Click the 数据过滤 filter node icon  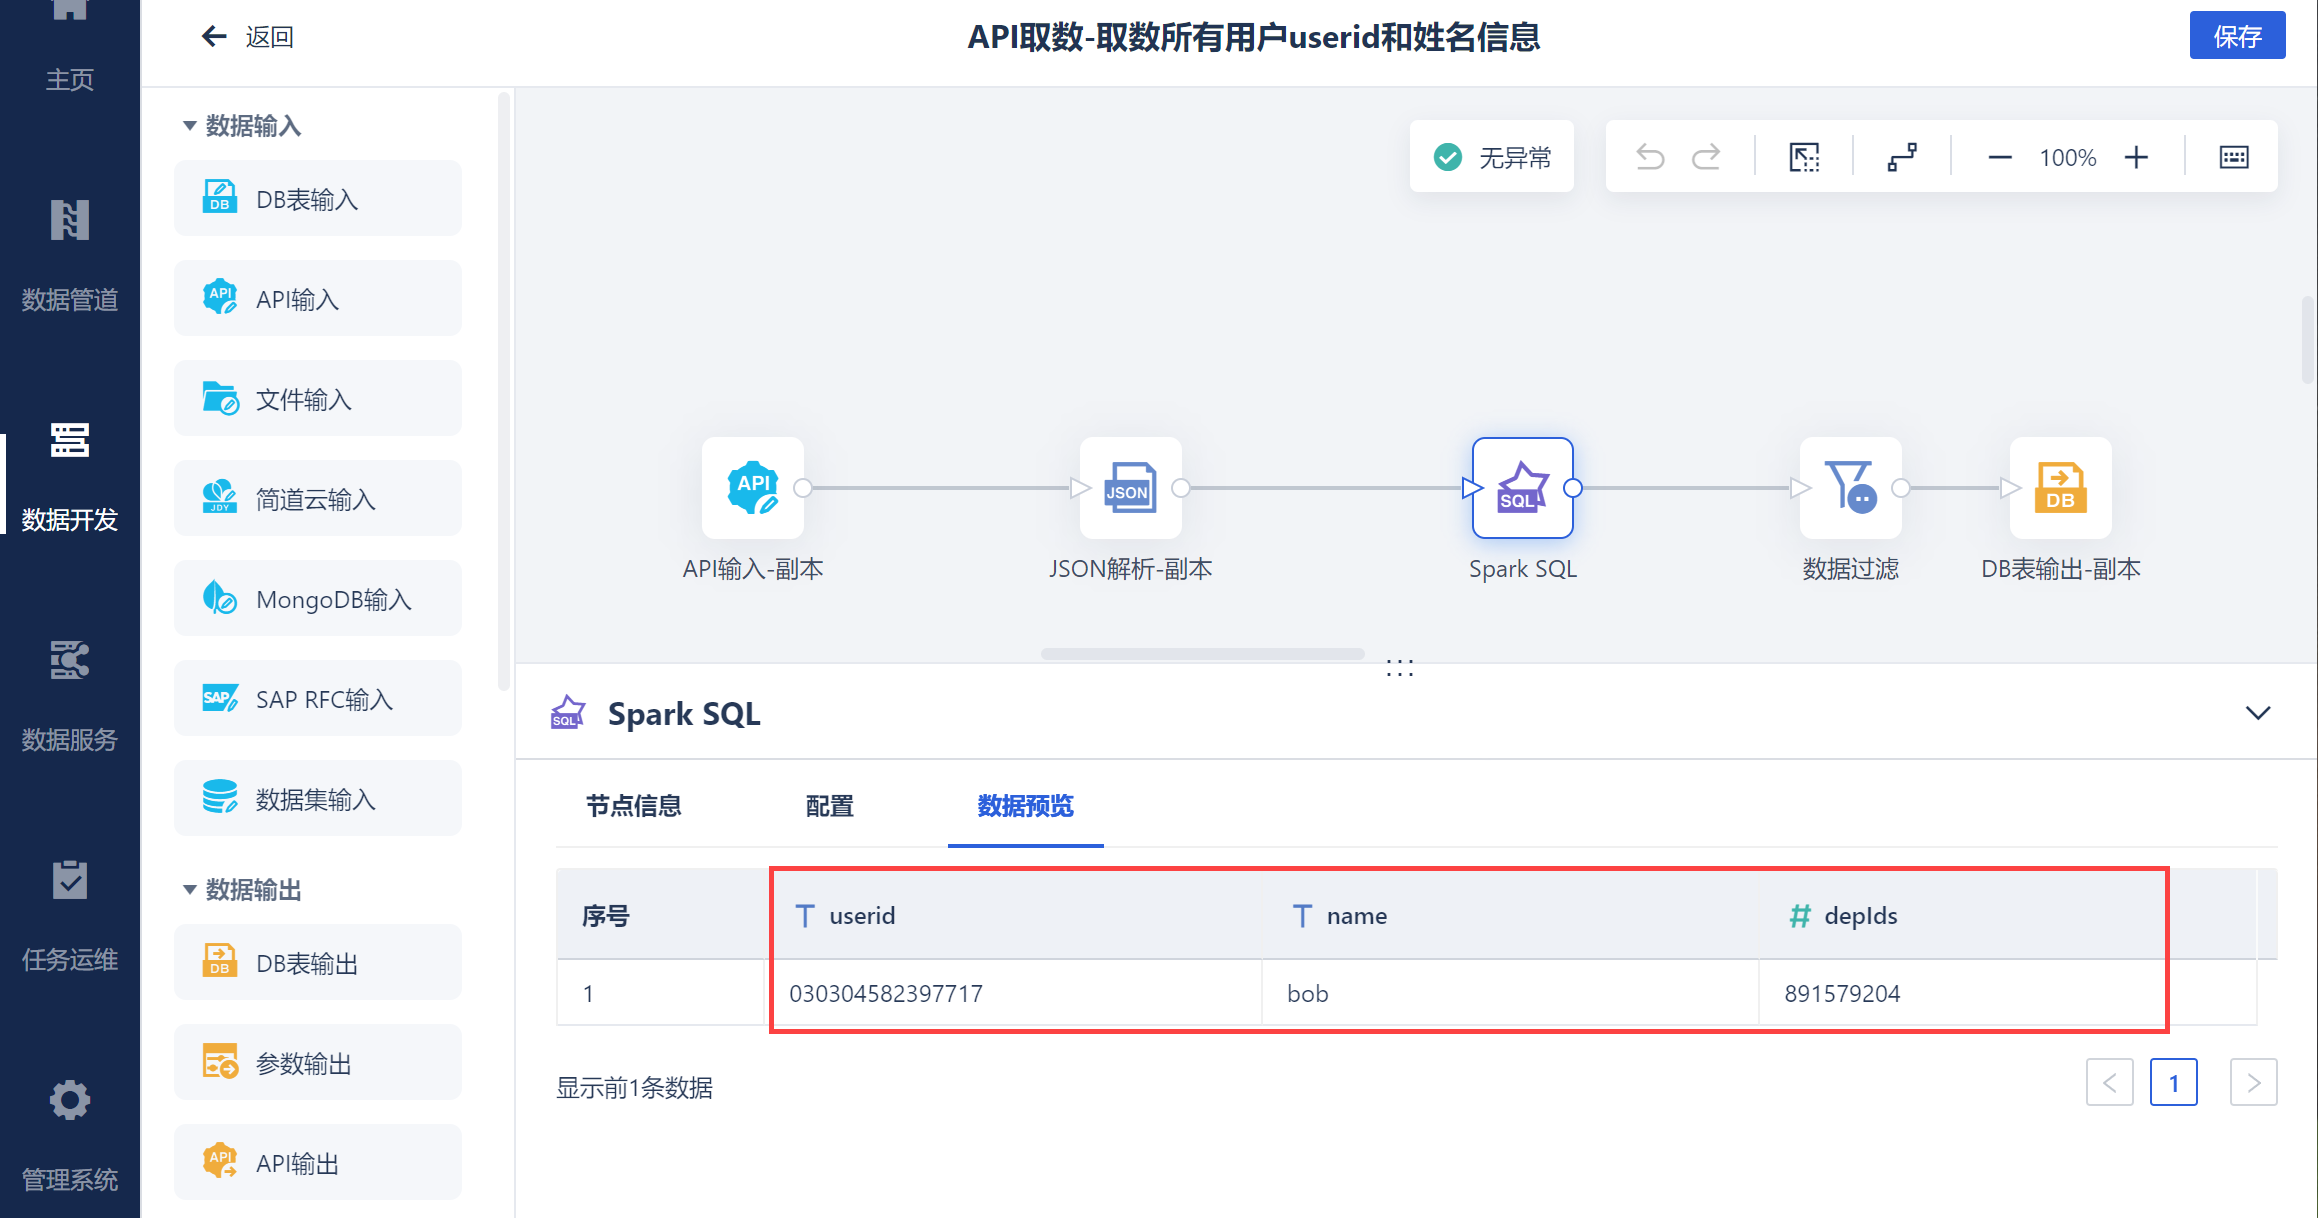pos(1850,488)
